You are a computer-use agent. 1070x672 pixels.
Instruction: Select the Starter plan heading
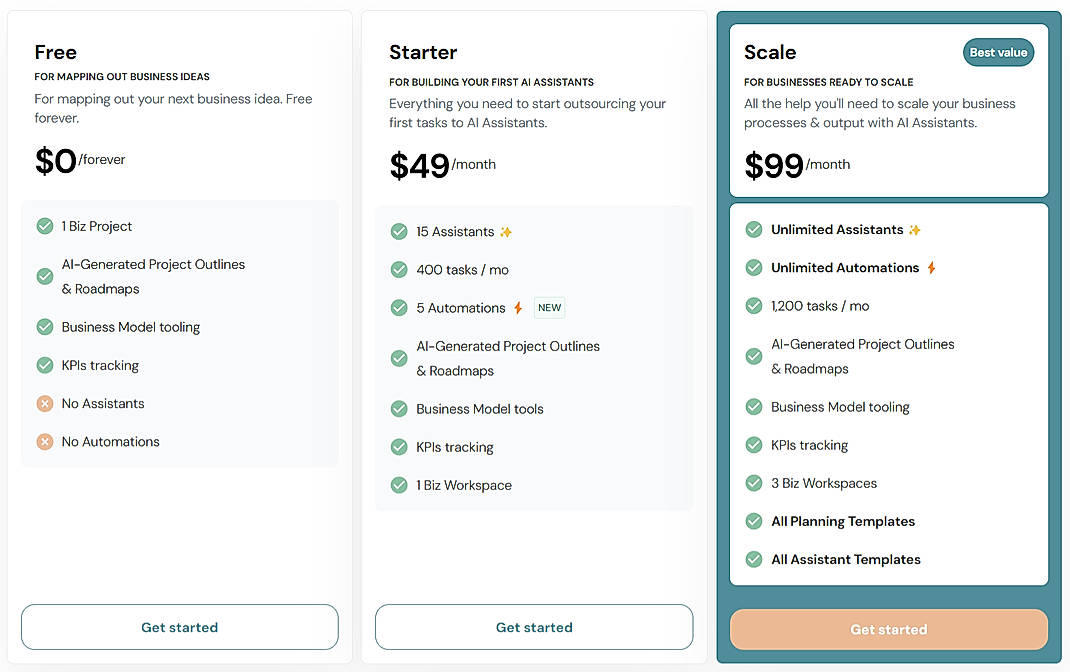[x=423, y=52]
